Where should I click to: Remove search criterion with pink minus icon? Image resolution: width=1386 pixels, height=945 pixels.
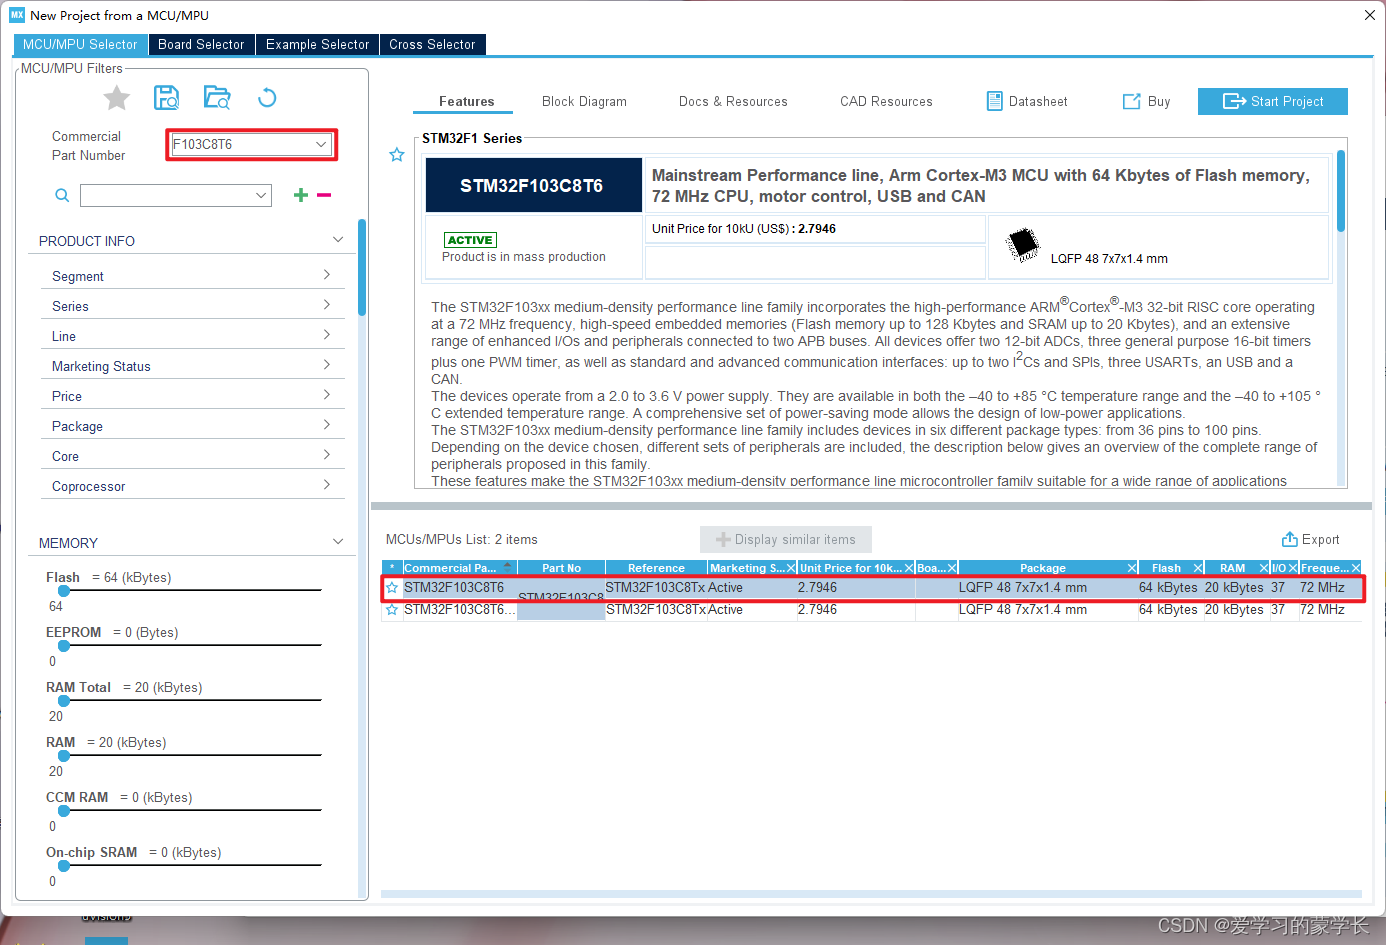324,195
